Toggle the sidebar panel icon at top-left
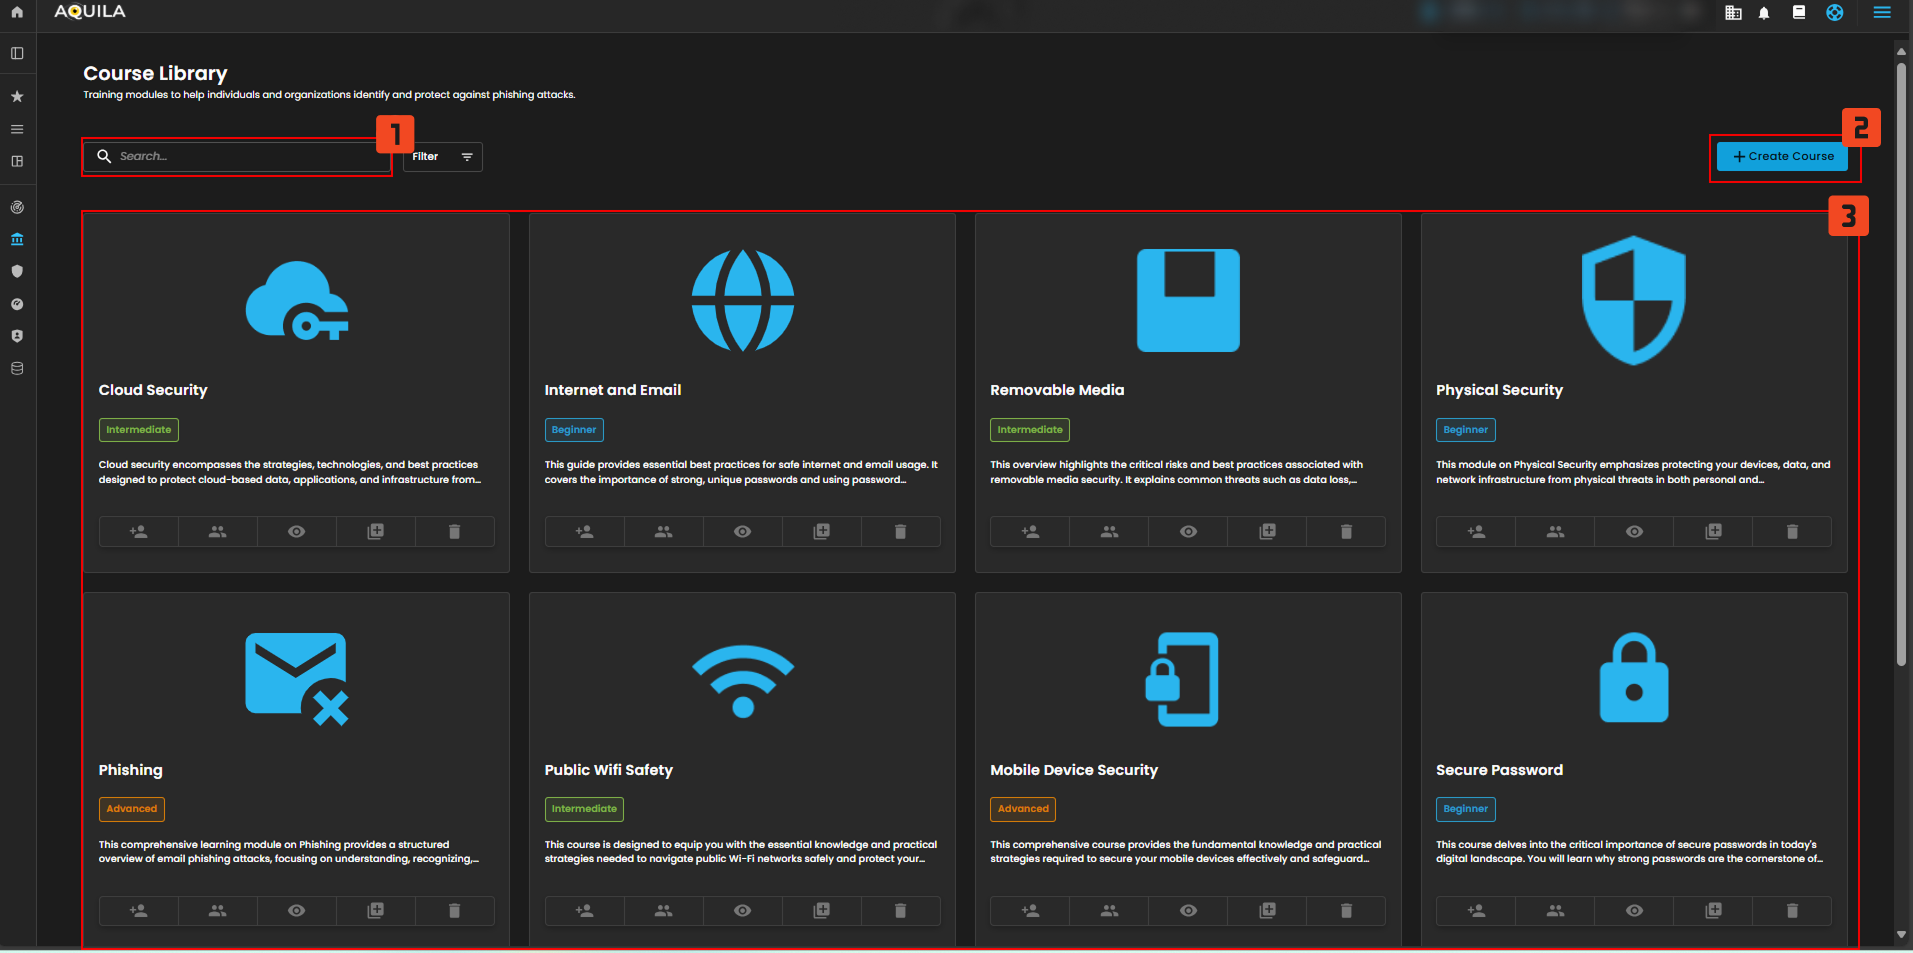This screenshot has width=1913, height=953. click(x=17, y=54)
